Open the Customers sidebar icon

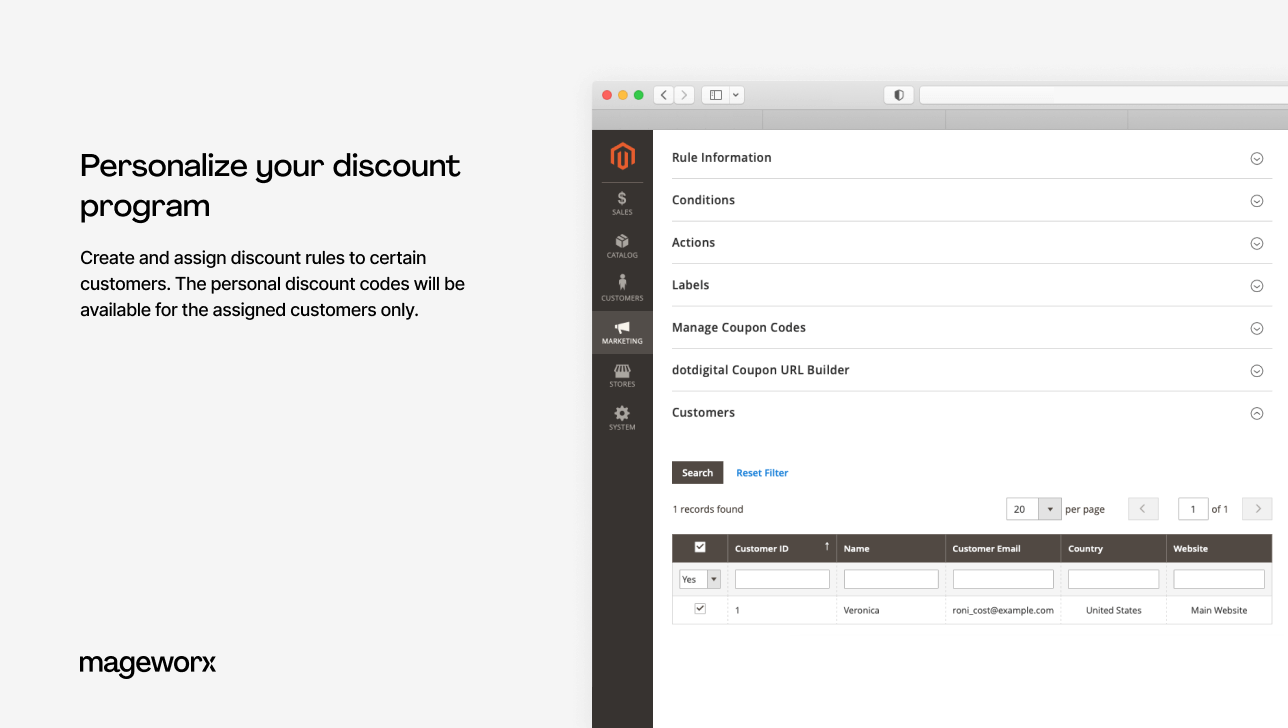[x=622, y=288]
